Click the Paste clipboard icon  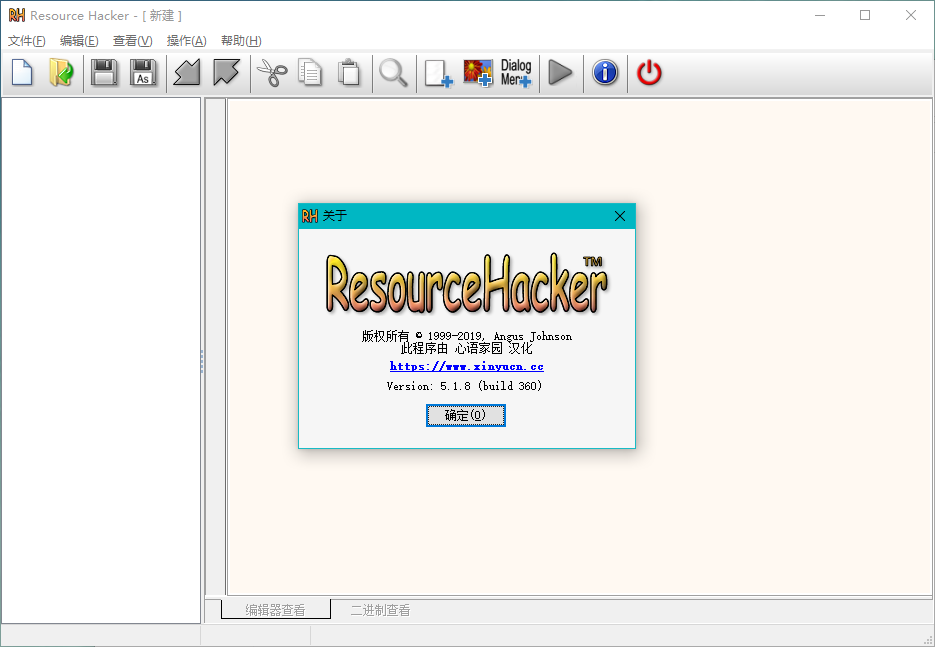click(349, 73)
